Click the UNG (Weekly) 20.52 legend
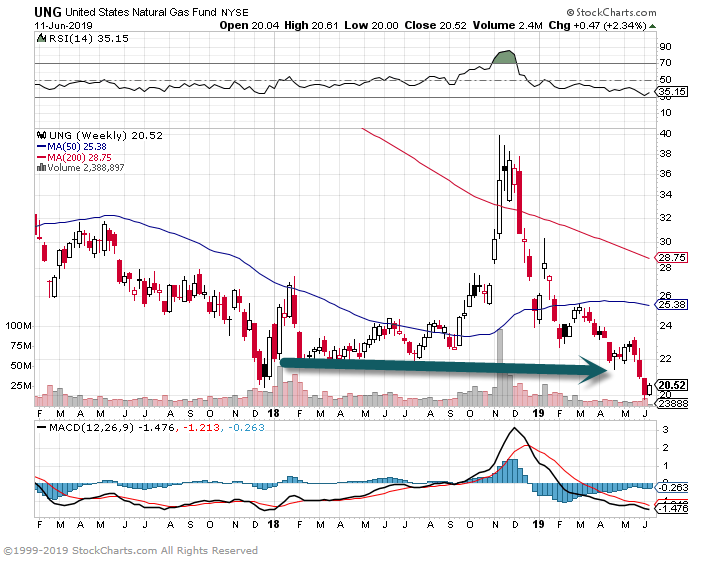 [105, 136]
